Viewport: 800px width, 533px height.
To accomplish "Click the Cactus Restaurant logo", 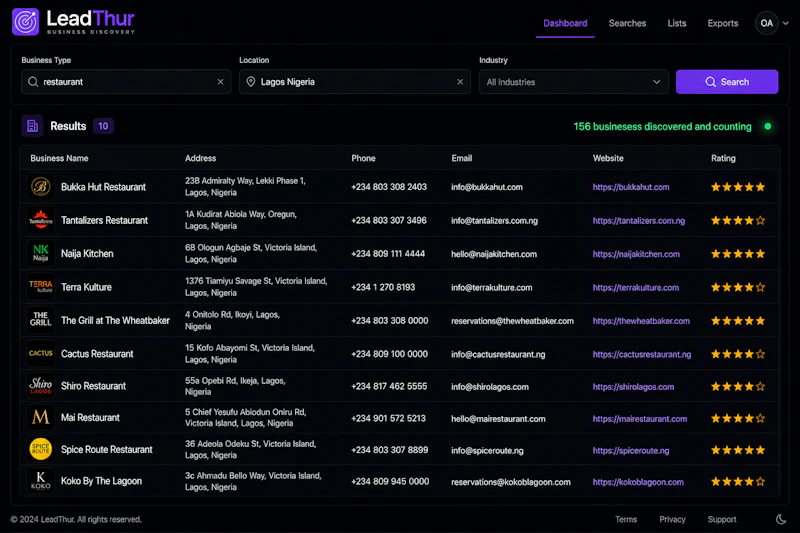I will click(x=41, y=353).
